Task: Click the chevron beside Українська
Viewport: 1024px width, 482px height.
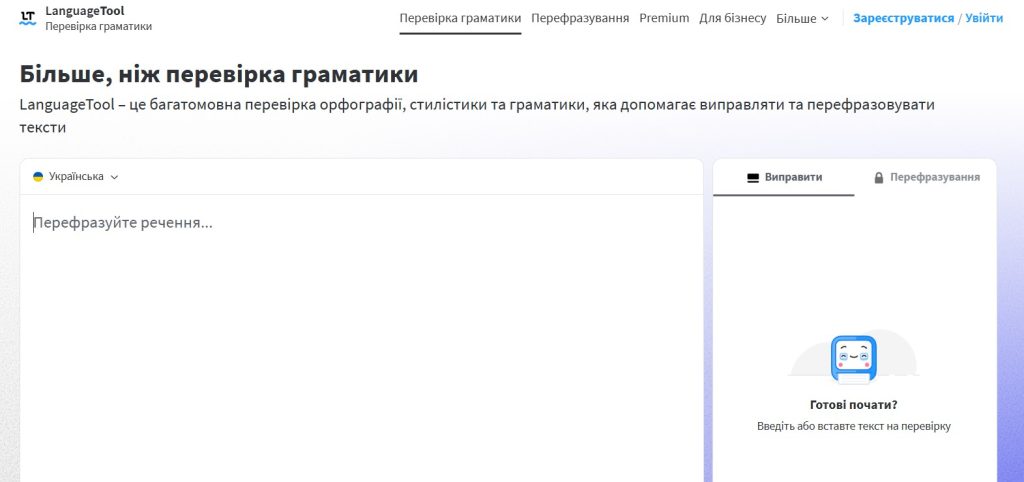Action: click(114, 177)
